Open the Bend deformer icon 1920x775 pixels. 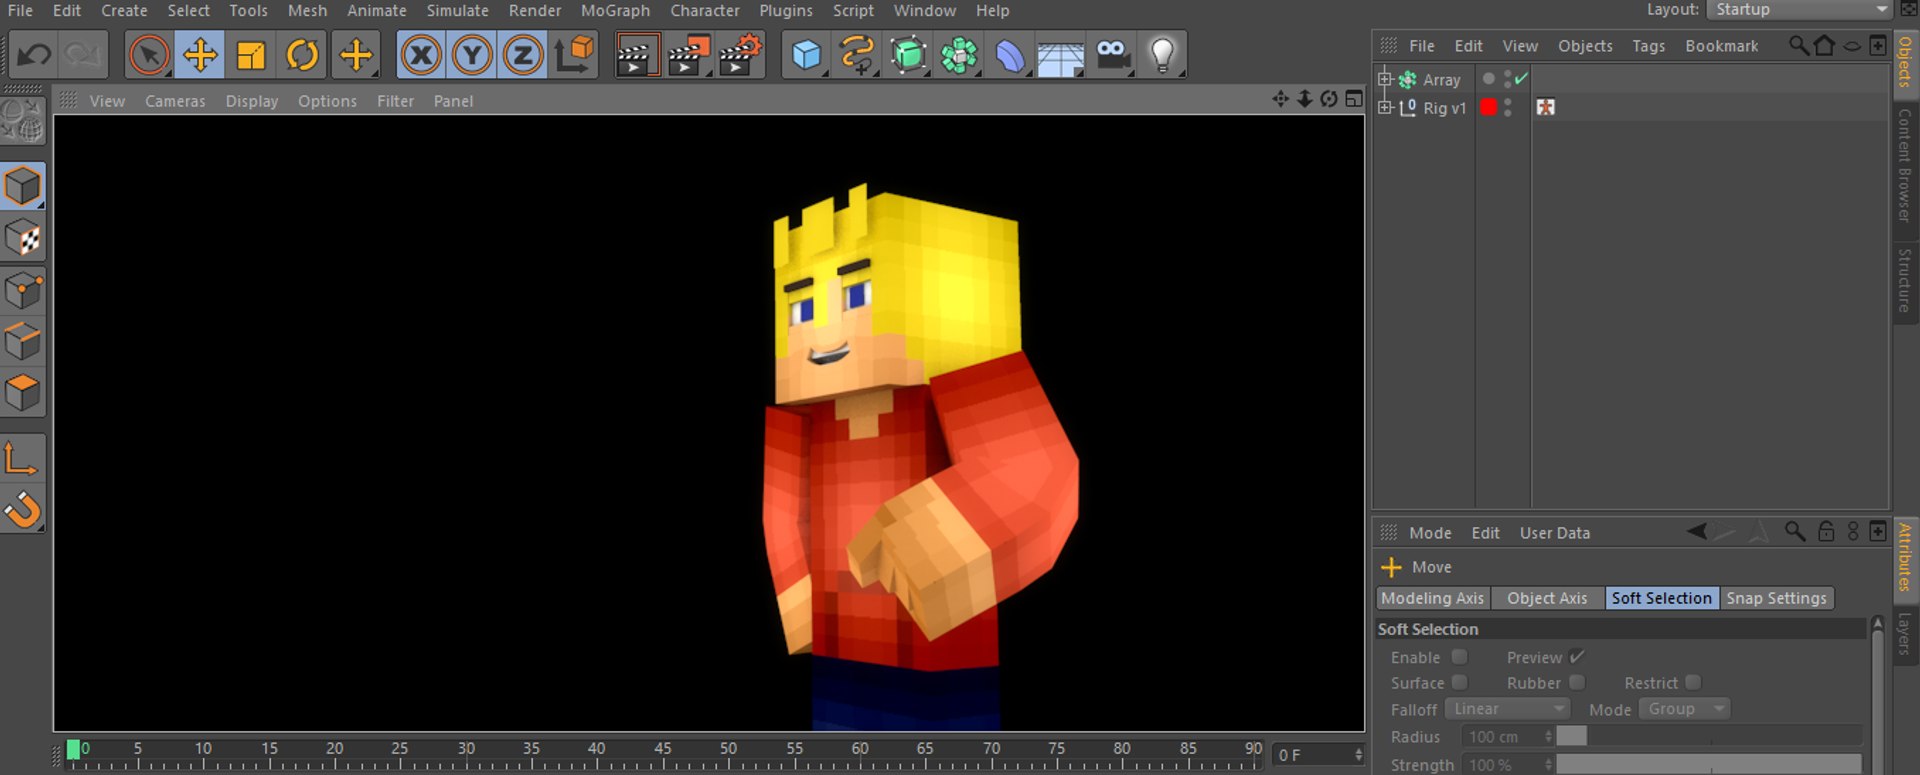click(x=1010, y=54)
